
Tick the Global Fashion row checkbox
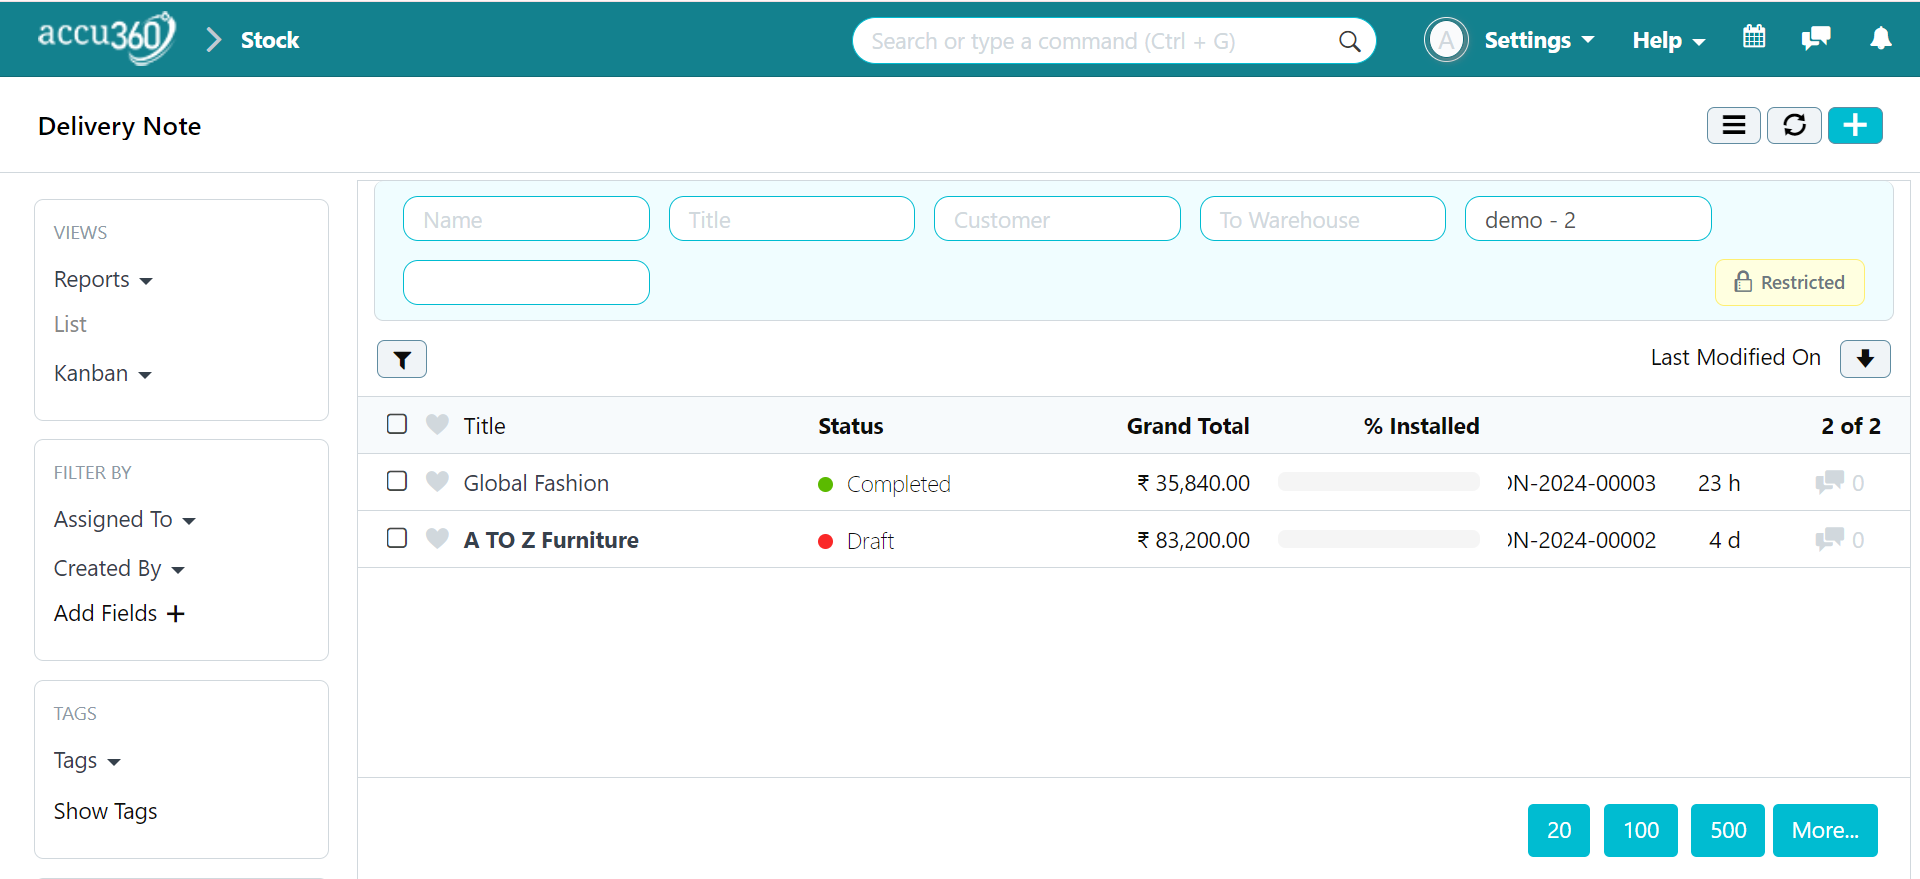[397, 481]
